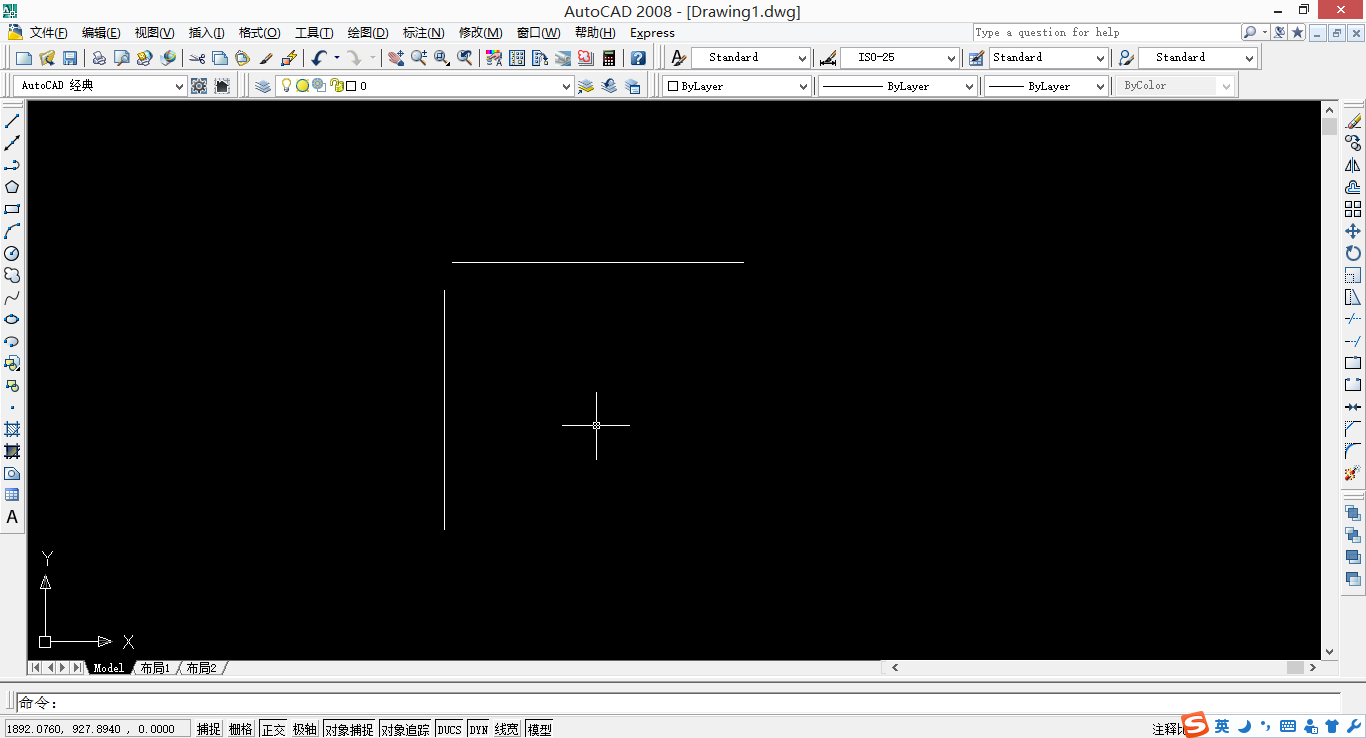Screen dimensions: 1366x738
Task: Click the vertical scrollbar down arrow
Action: point(1329,652)
